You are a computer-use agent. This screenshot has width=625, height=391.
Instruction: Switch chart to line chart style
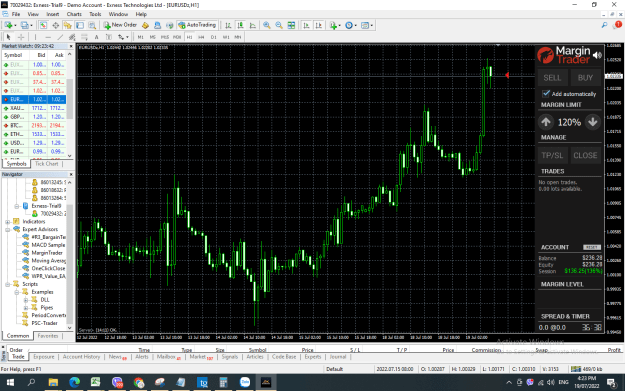(x=253, y=25)
